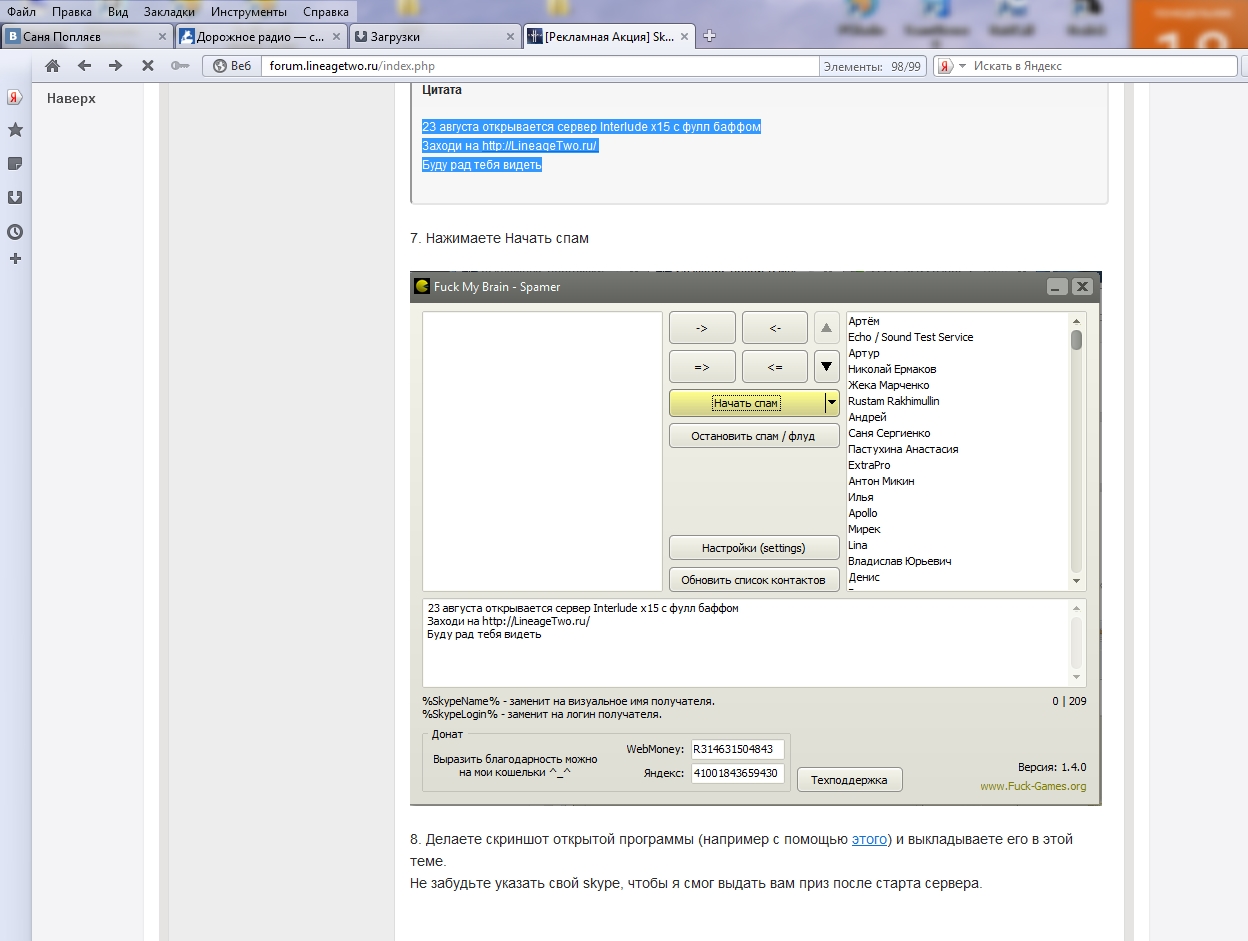This screenshot has width=1248, height=941.
Task: Click the Начать спам button
Action: (746, 403)
